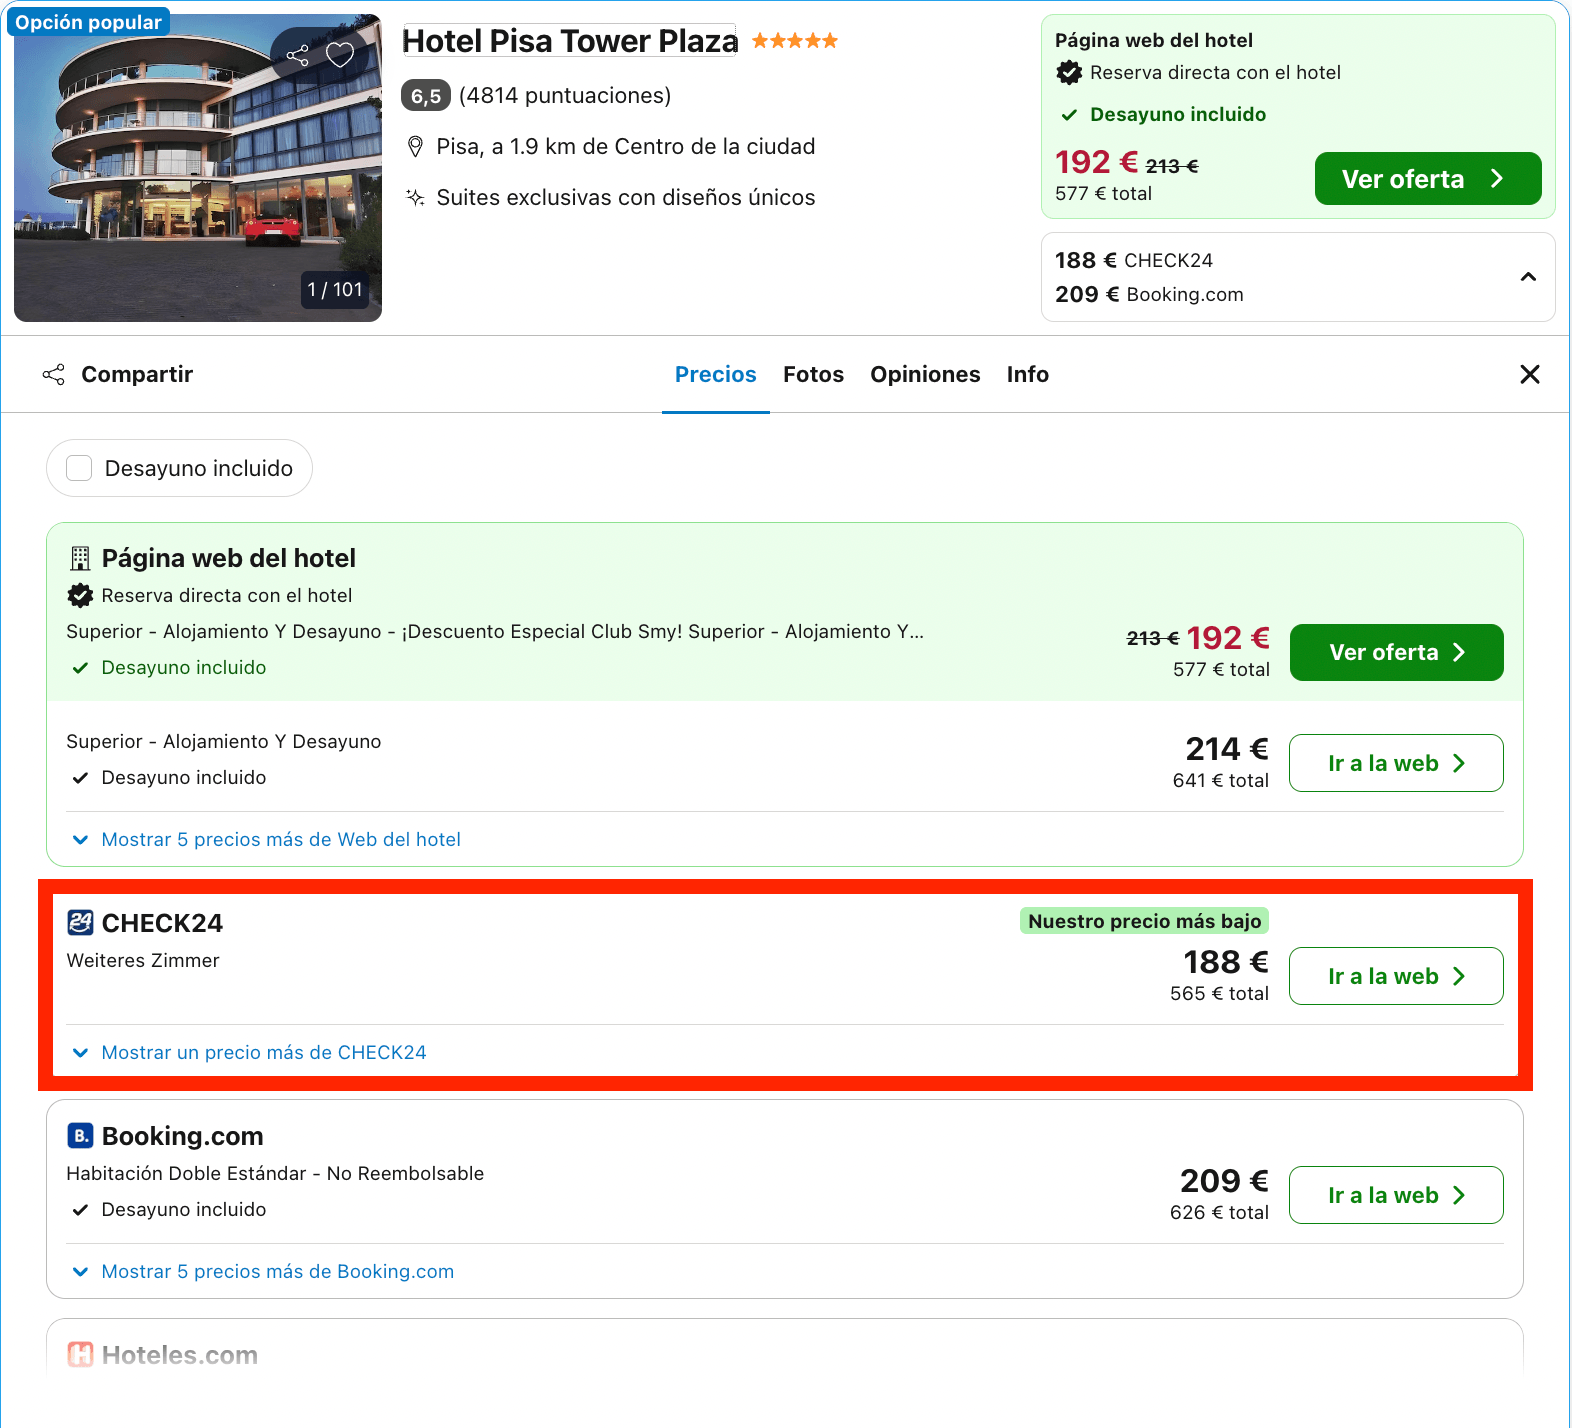Image resolution: width=1572 pixels, height=1428 pixels.
Task: Open the hotel photo thumbnail
Action: coord(198,168)
